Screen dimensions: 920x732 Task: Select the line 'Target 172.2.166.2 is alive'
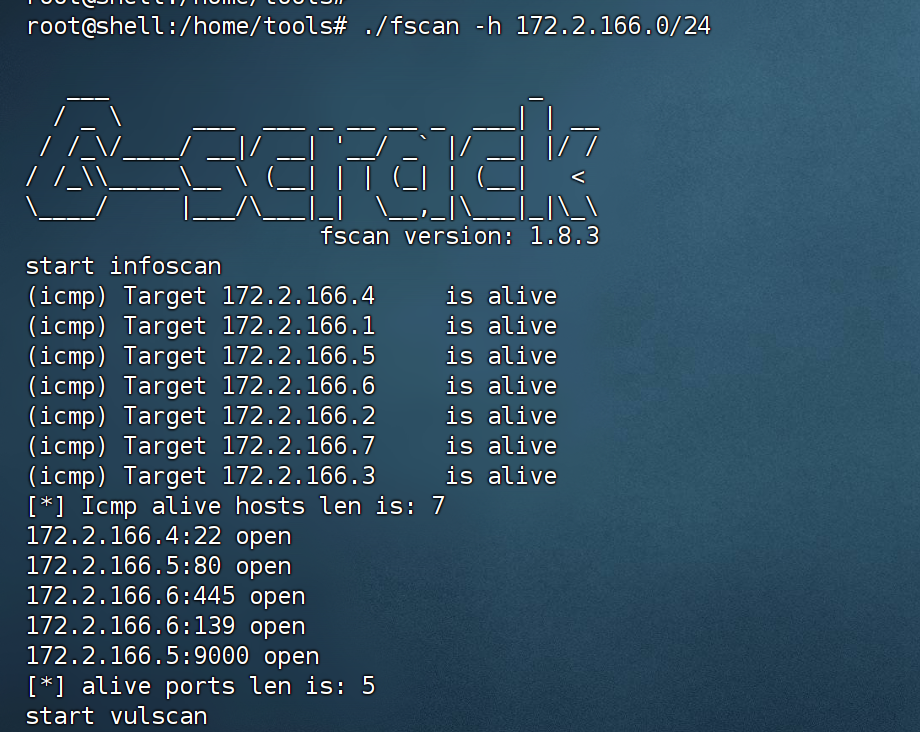(x=292, y=416)
